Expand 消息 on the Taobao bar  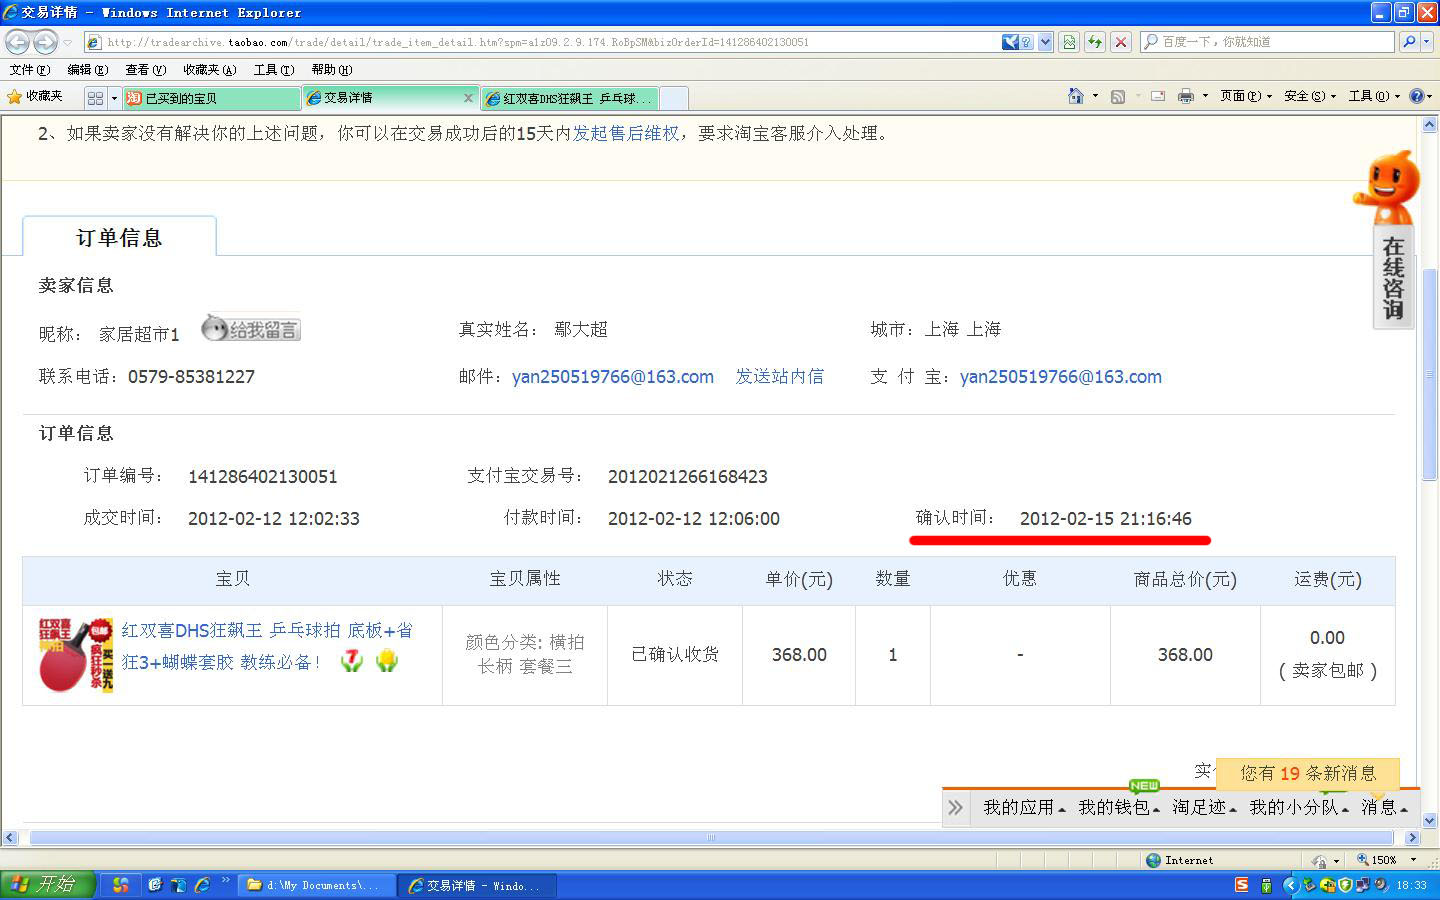pyautogui.click(x=1384, y=807)
